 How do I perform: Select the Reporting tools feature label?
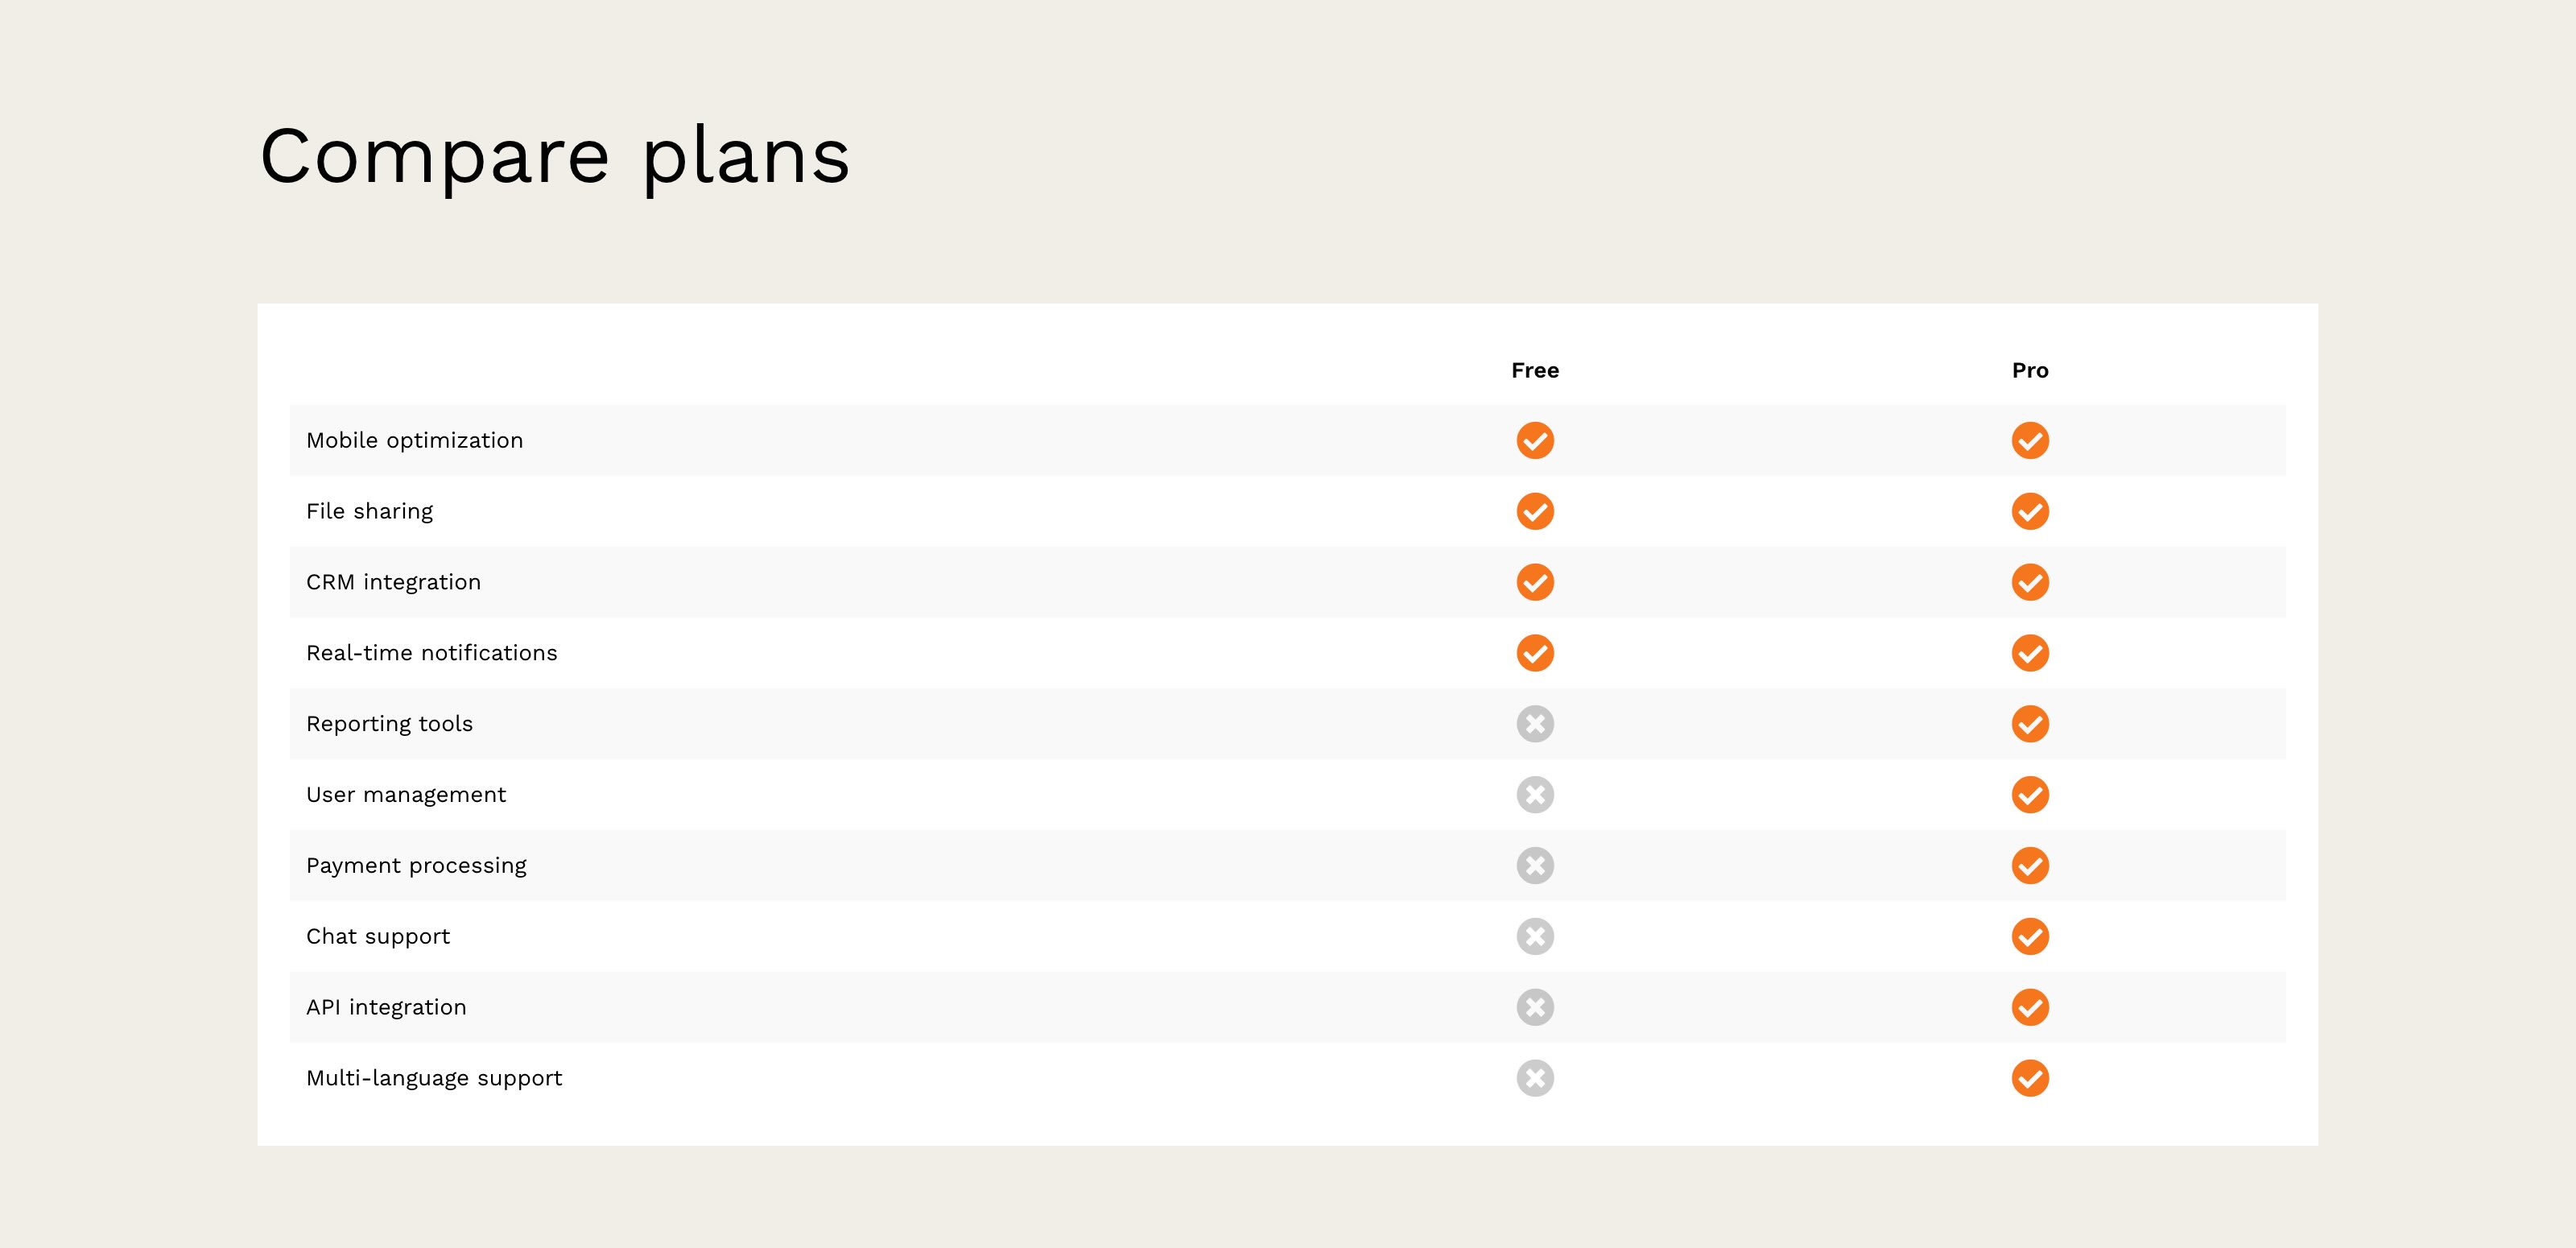tap(390, 723)
